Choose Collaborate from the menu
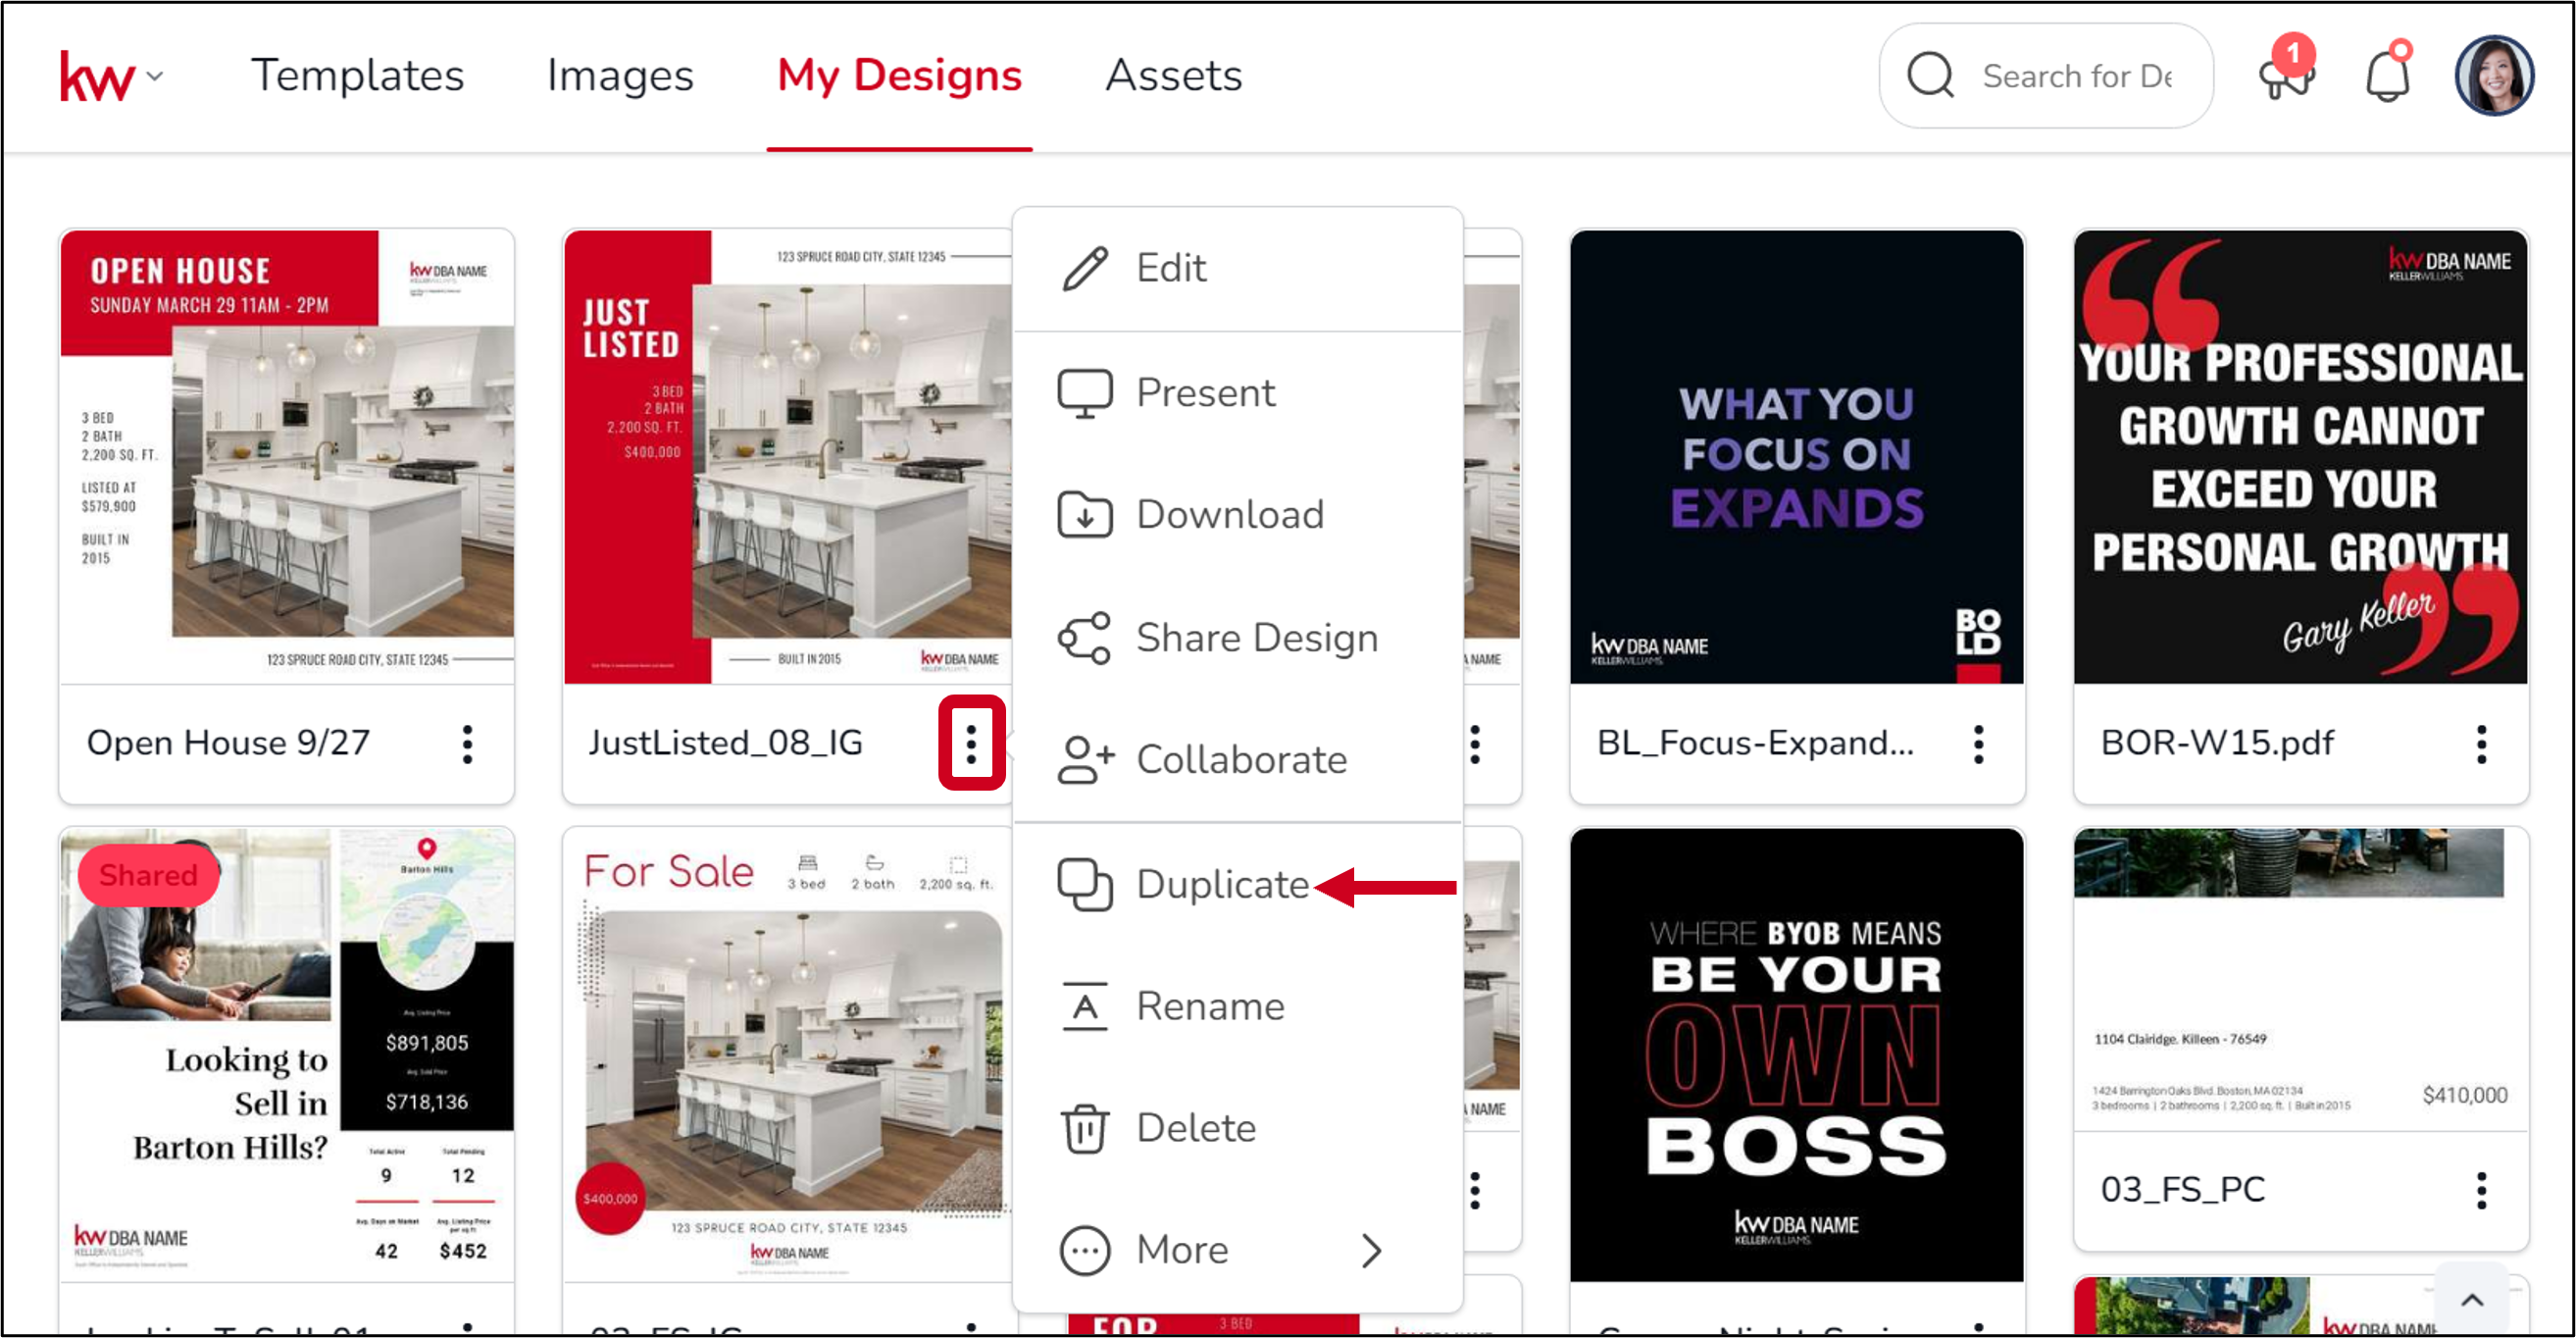Image resolution: width=2576 pixels, height=1338 pixels. click(1237, 759)
